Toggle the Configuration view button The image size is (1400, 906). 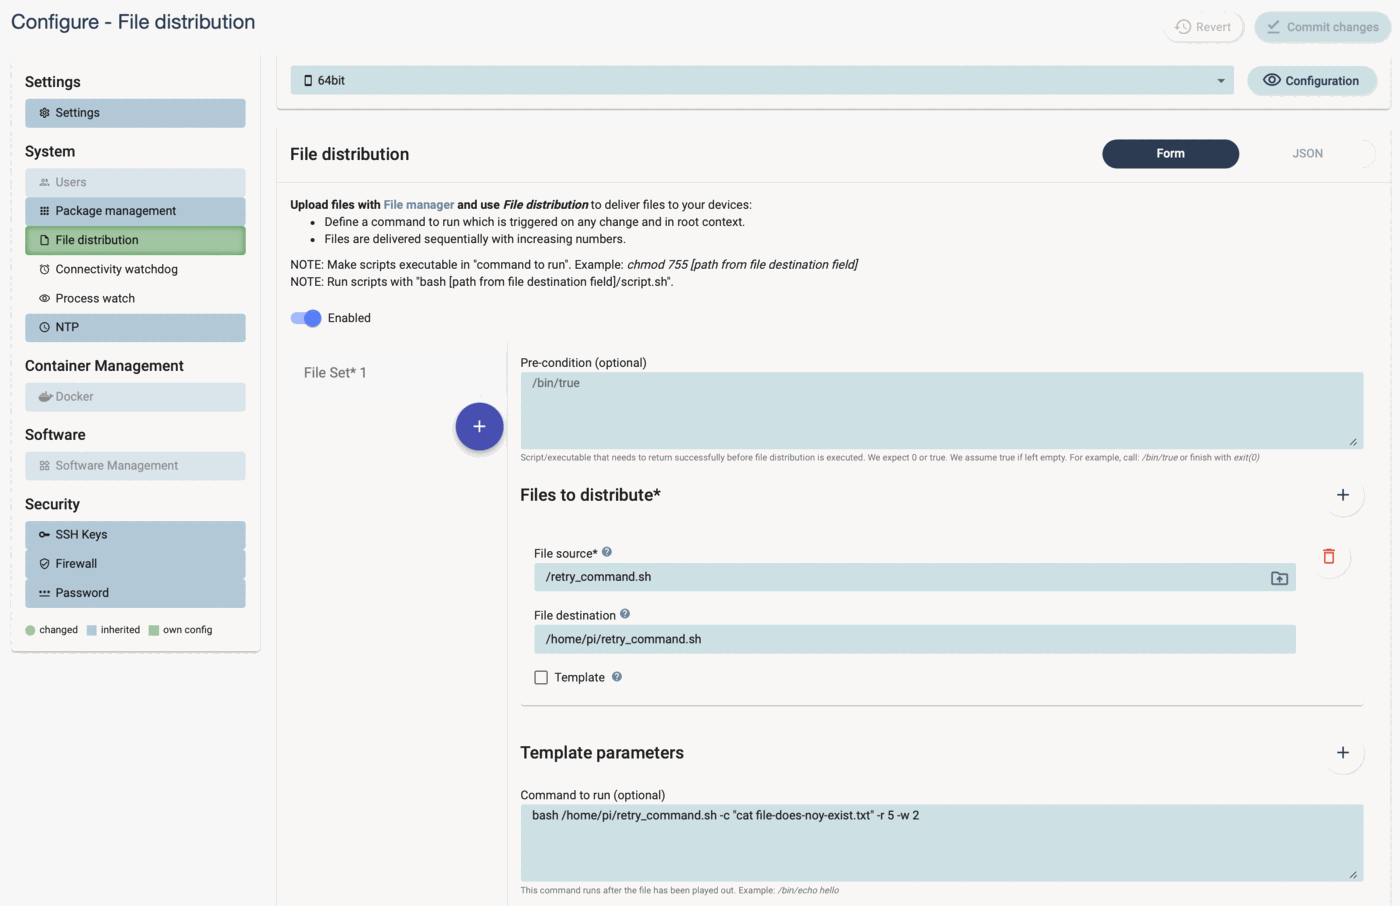click(1311, 81)
